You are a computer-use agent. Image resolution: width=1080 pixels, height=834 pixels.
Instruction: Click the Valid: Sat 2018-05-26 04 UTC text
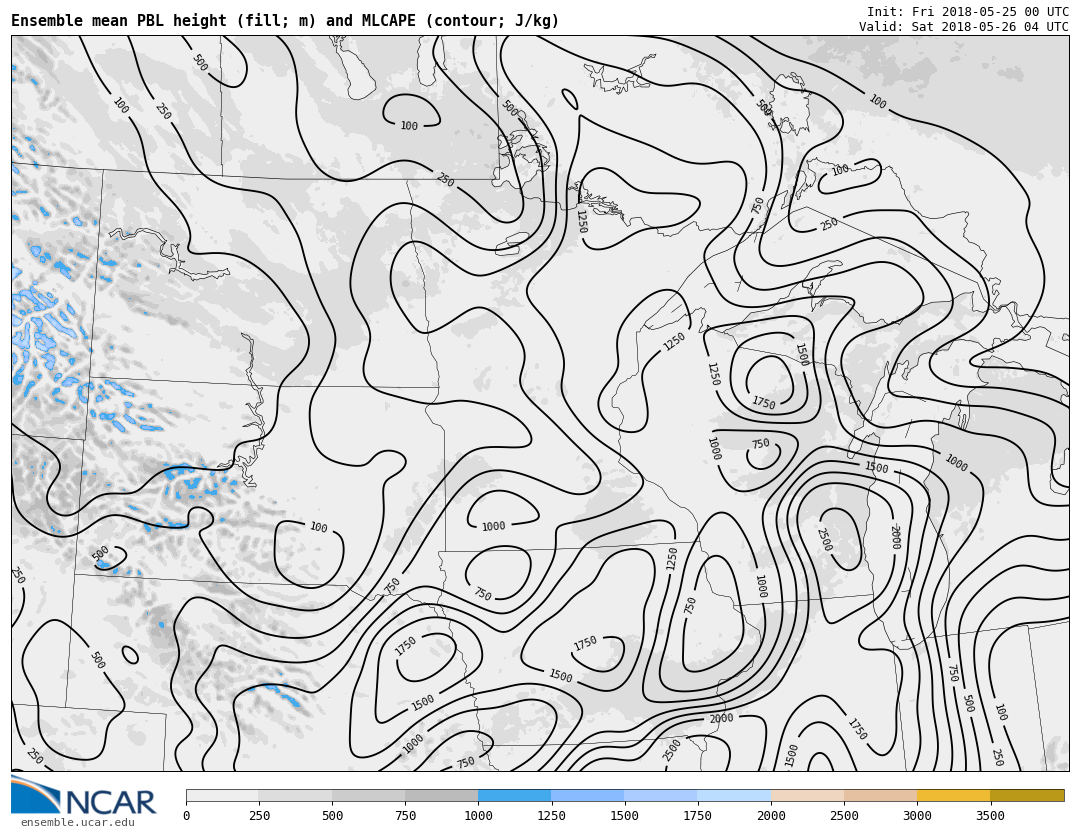pyautogui.click(x=964, y=26)
